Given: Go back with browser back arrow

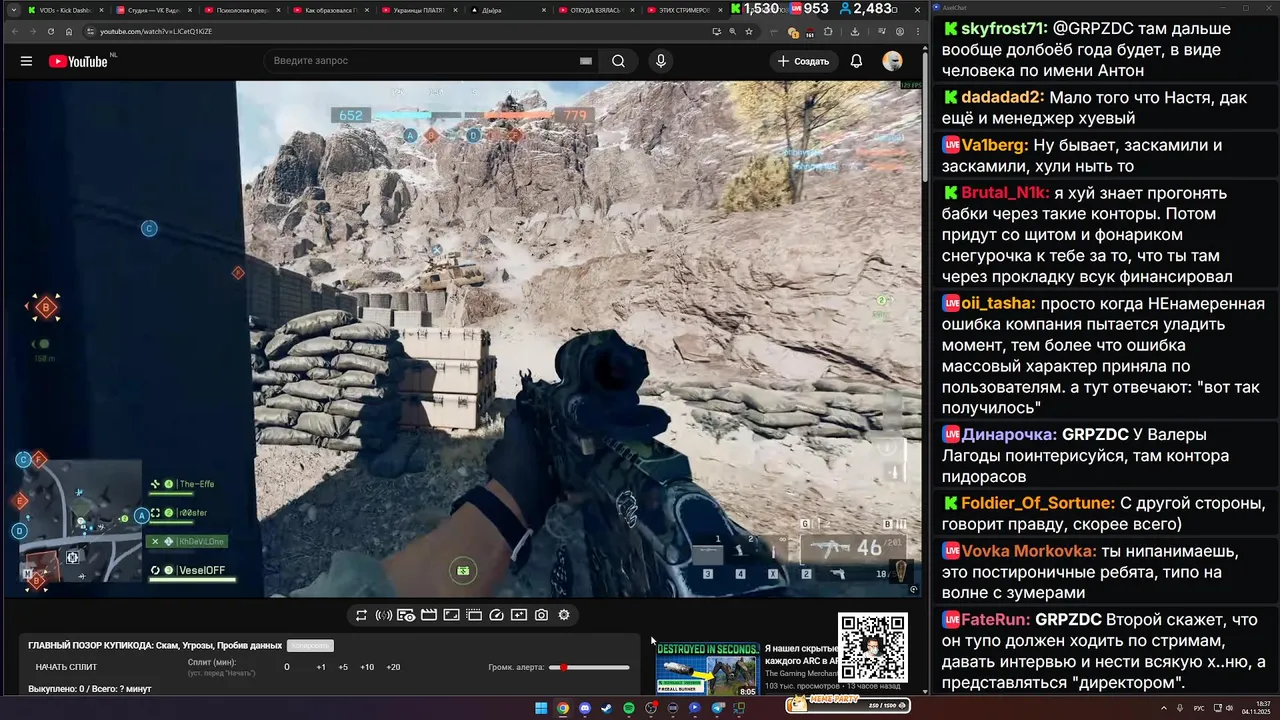Looking at the screenshot, I should coord(14,31).
